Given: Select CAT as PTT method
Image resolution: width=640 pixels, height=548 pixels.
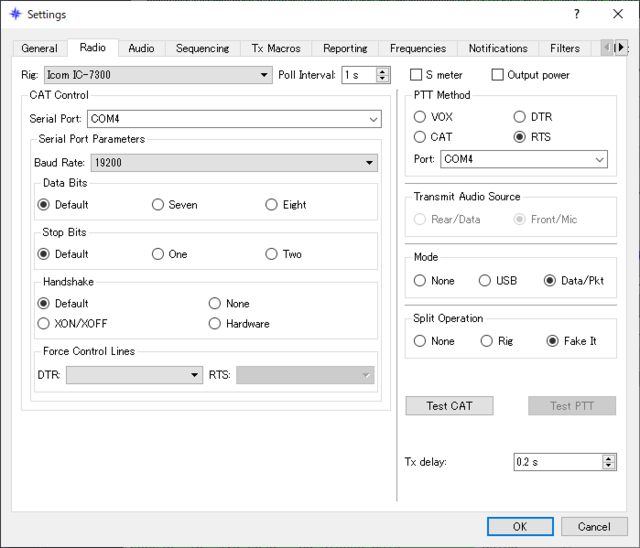Looking at the screenshot, I should (420, 137).
